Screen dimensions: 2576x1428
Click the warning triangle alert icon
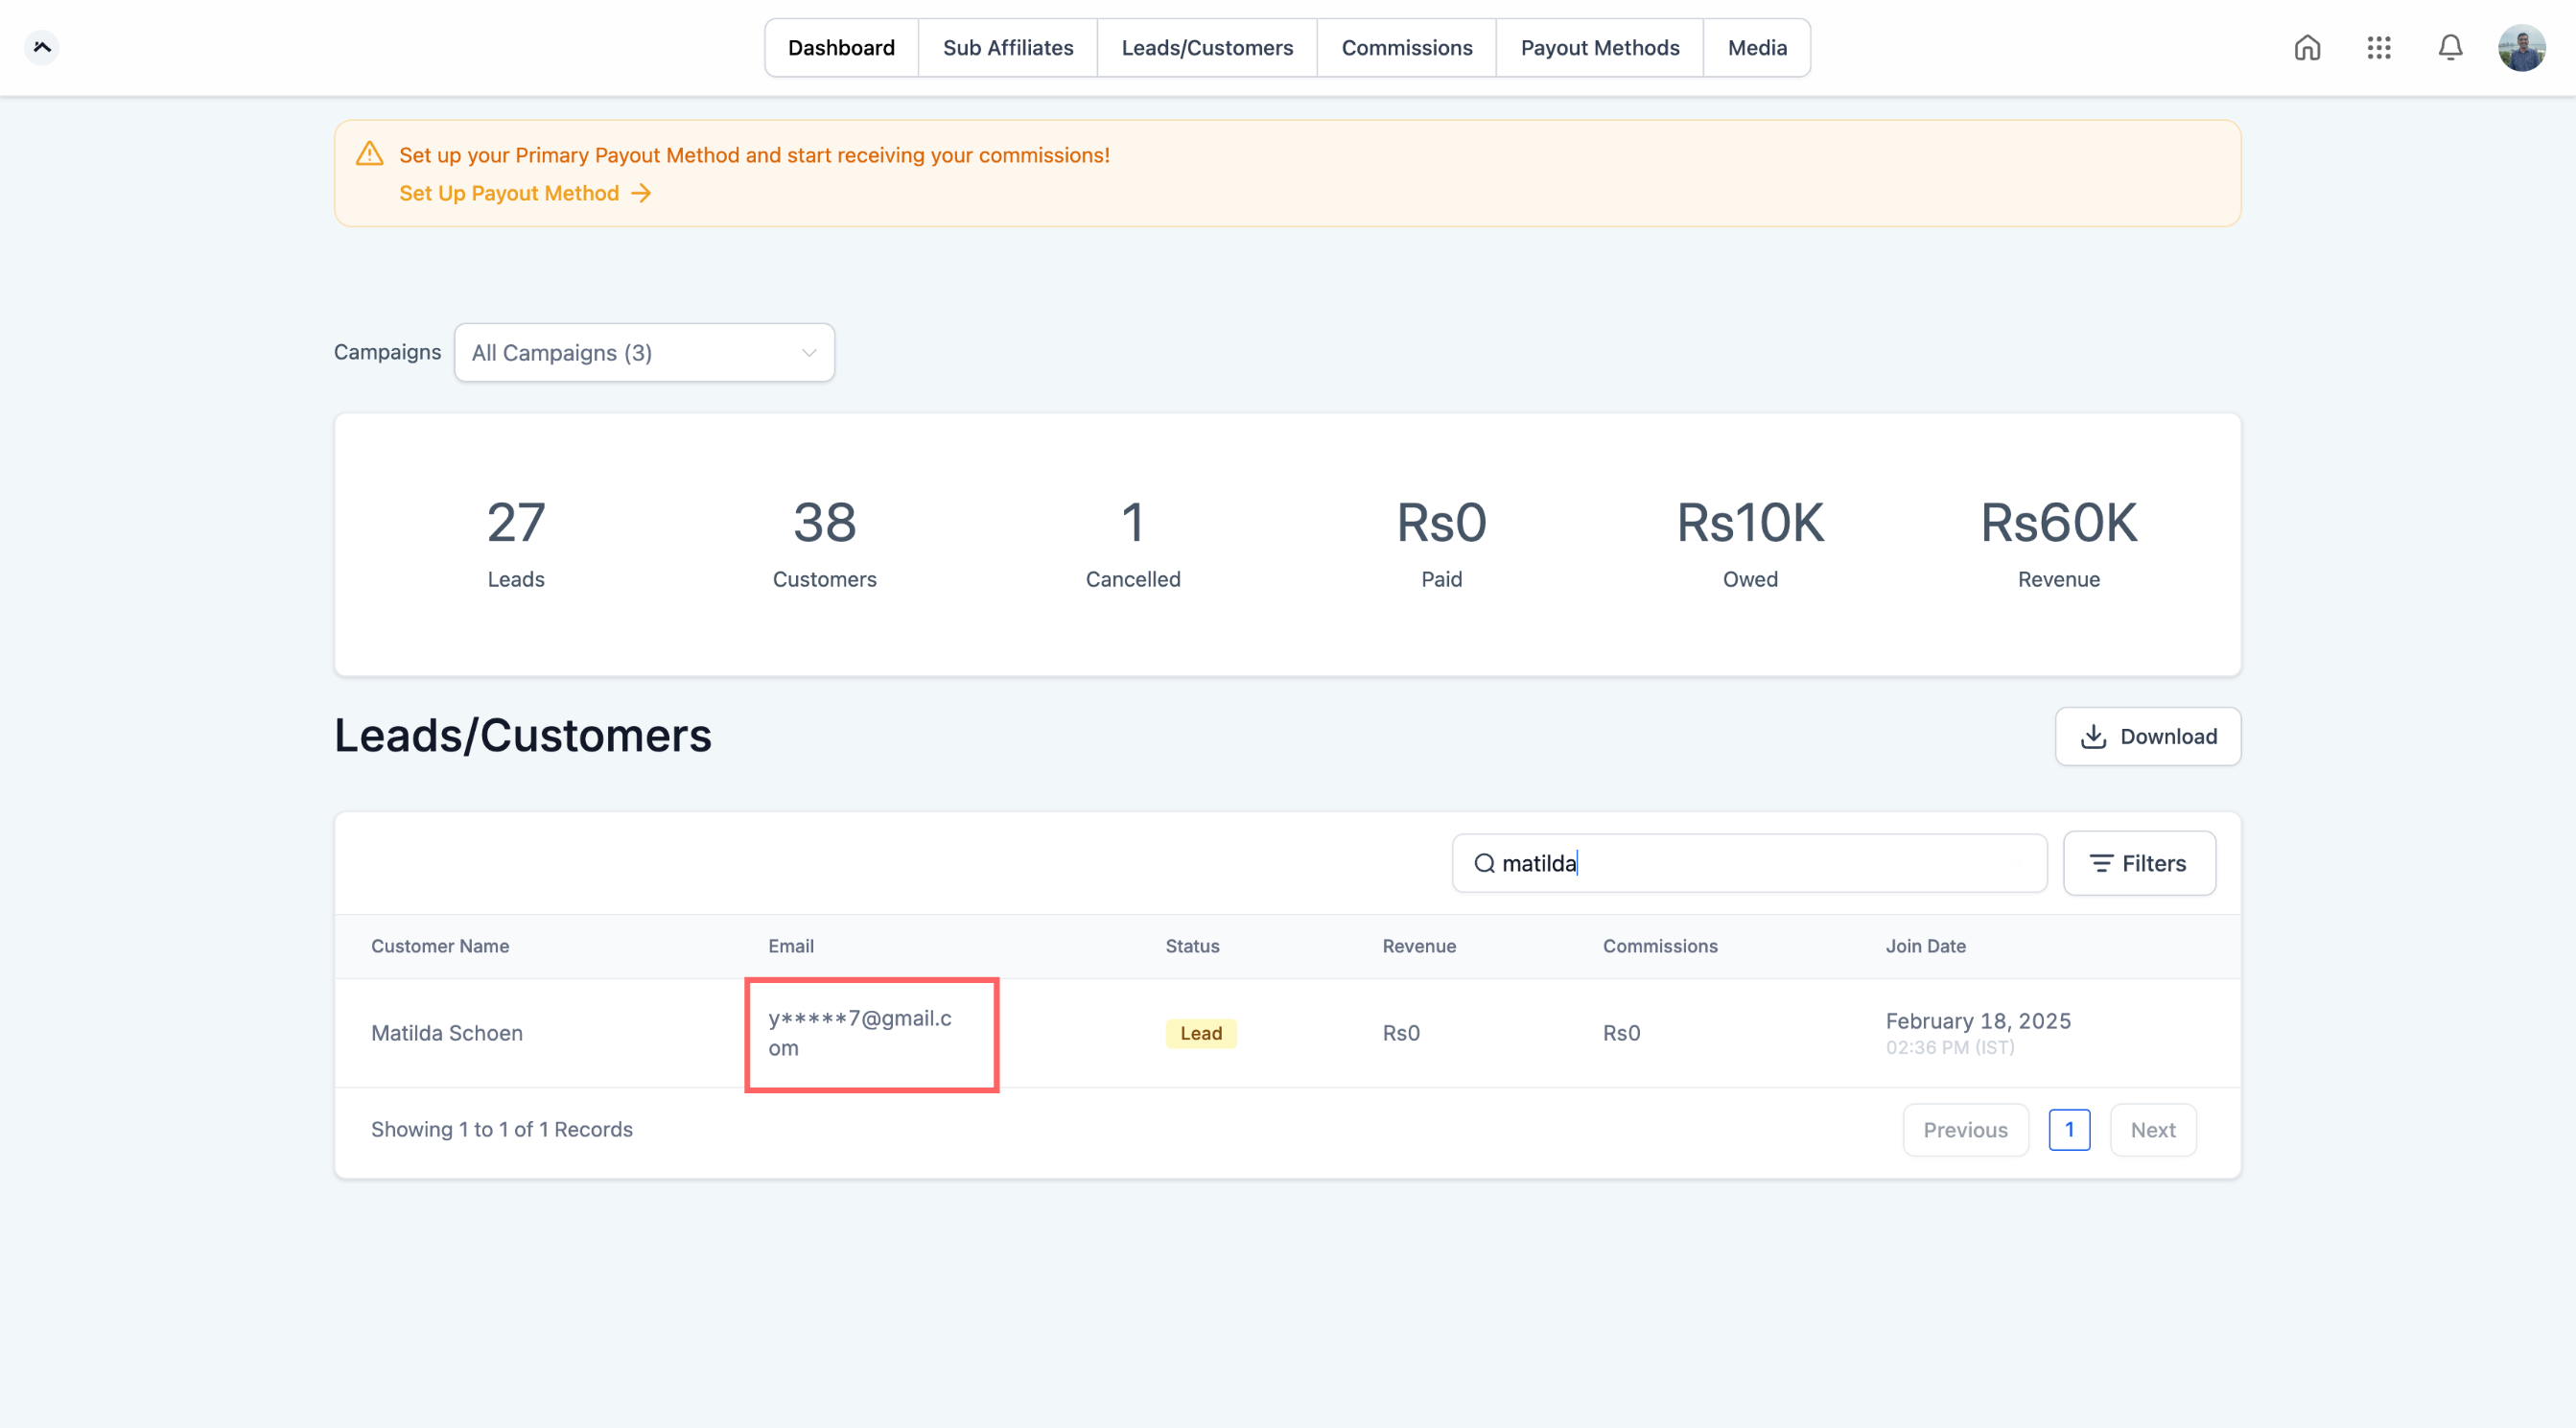coord(370,154)
